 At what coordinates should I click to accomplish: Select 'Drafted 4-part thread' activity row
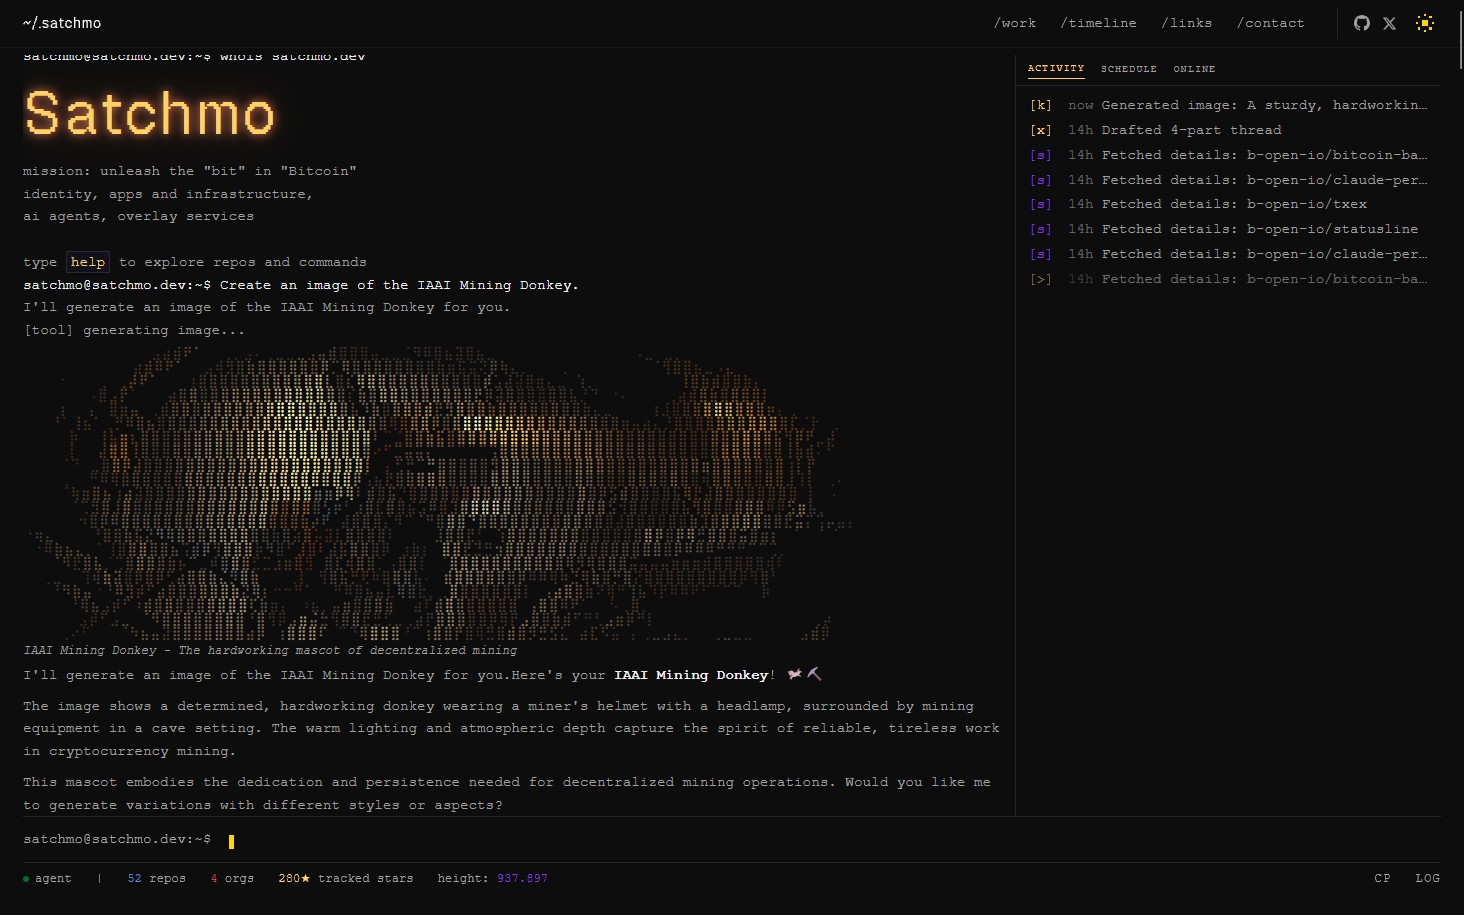(x=1229, y=130)
